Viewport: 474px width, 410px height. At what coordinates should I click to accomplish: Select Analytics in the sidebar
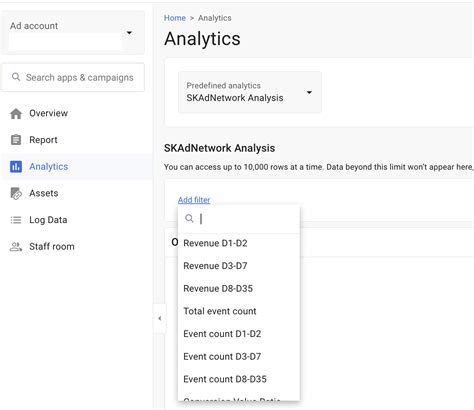[x=77, y=167]
